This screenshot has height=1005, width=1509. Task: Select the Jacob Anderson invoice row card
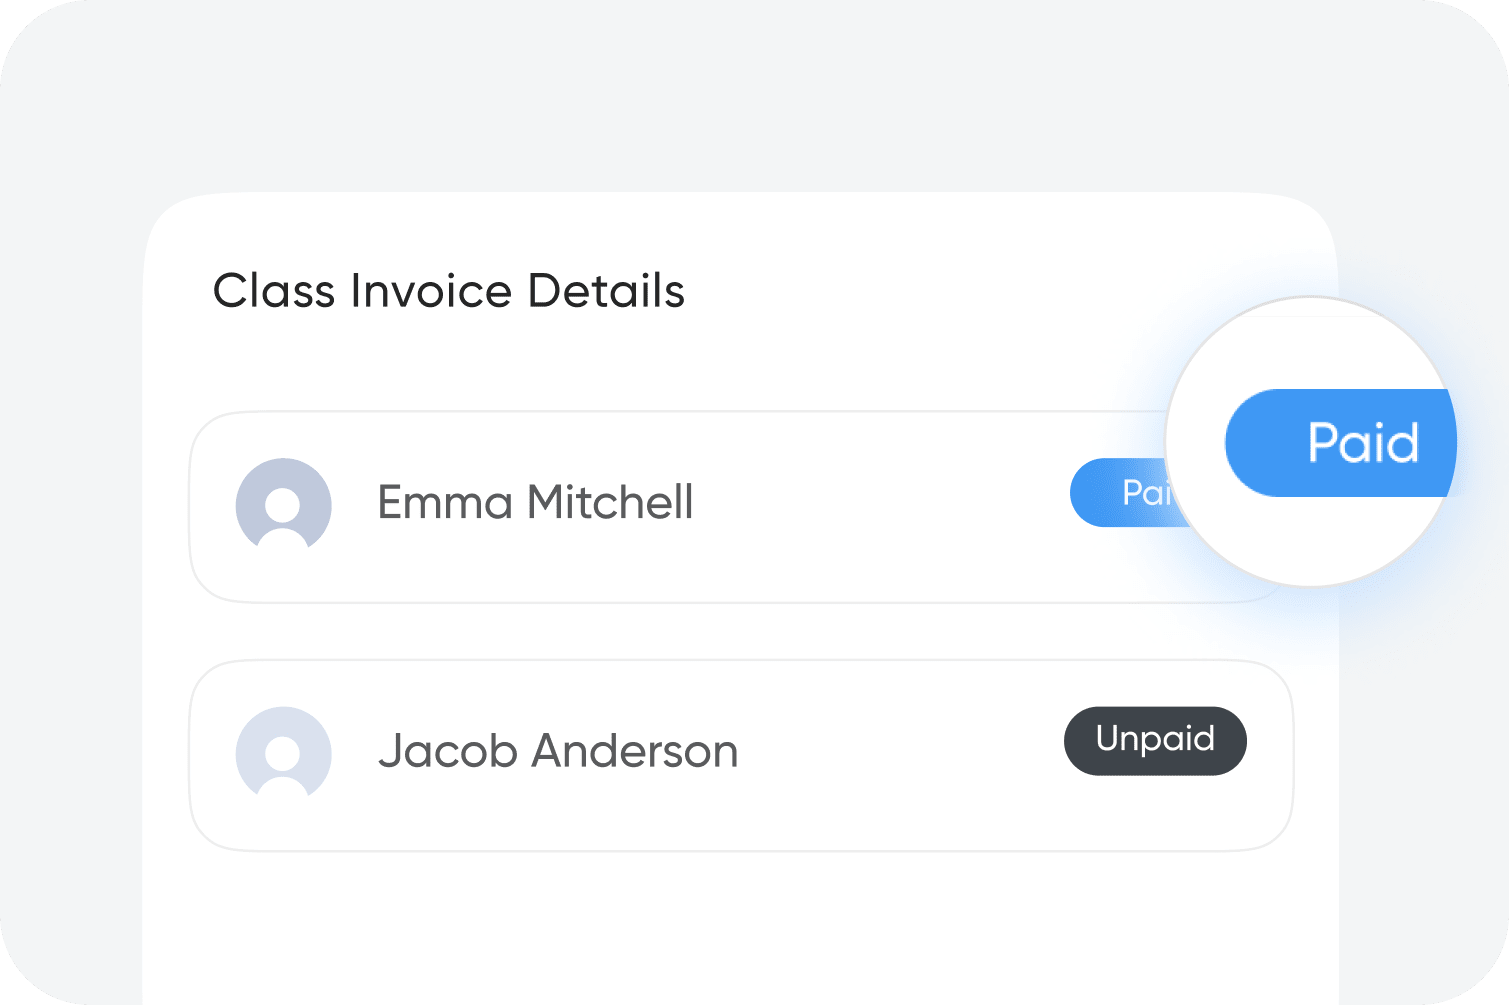coord(740,755)
